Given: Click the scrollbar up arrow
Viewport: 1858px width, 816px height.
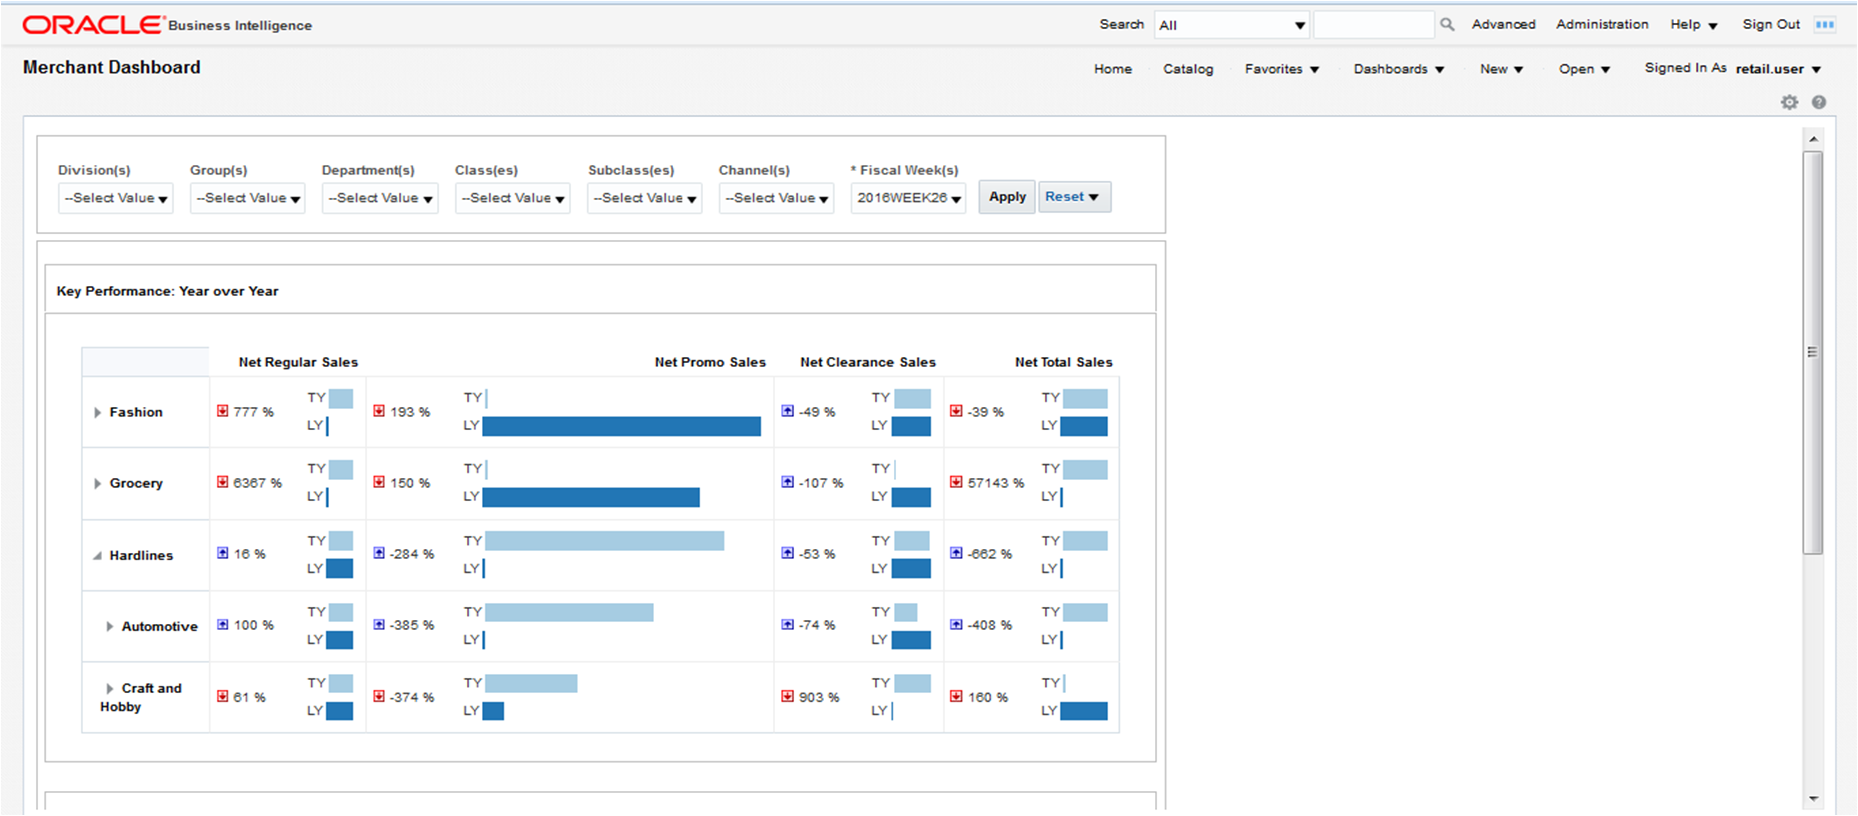Looking at the screenshot, I should 1813,139.
